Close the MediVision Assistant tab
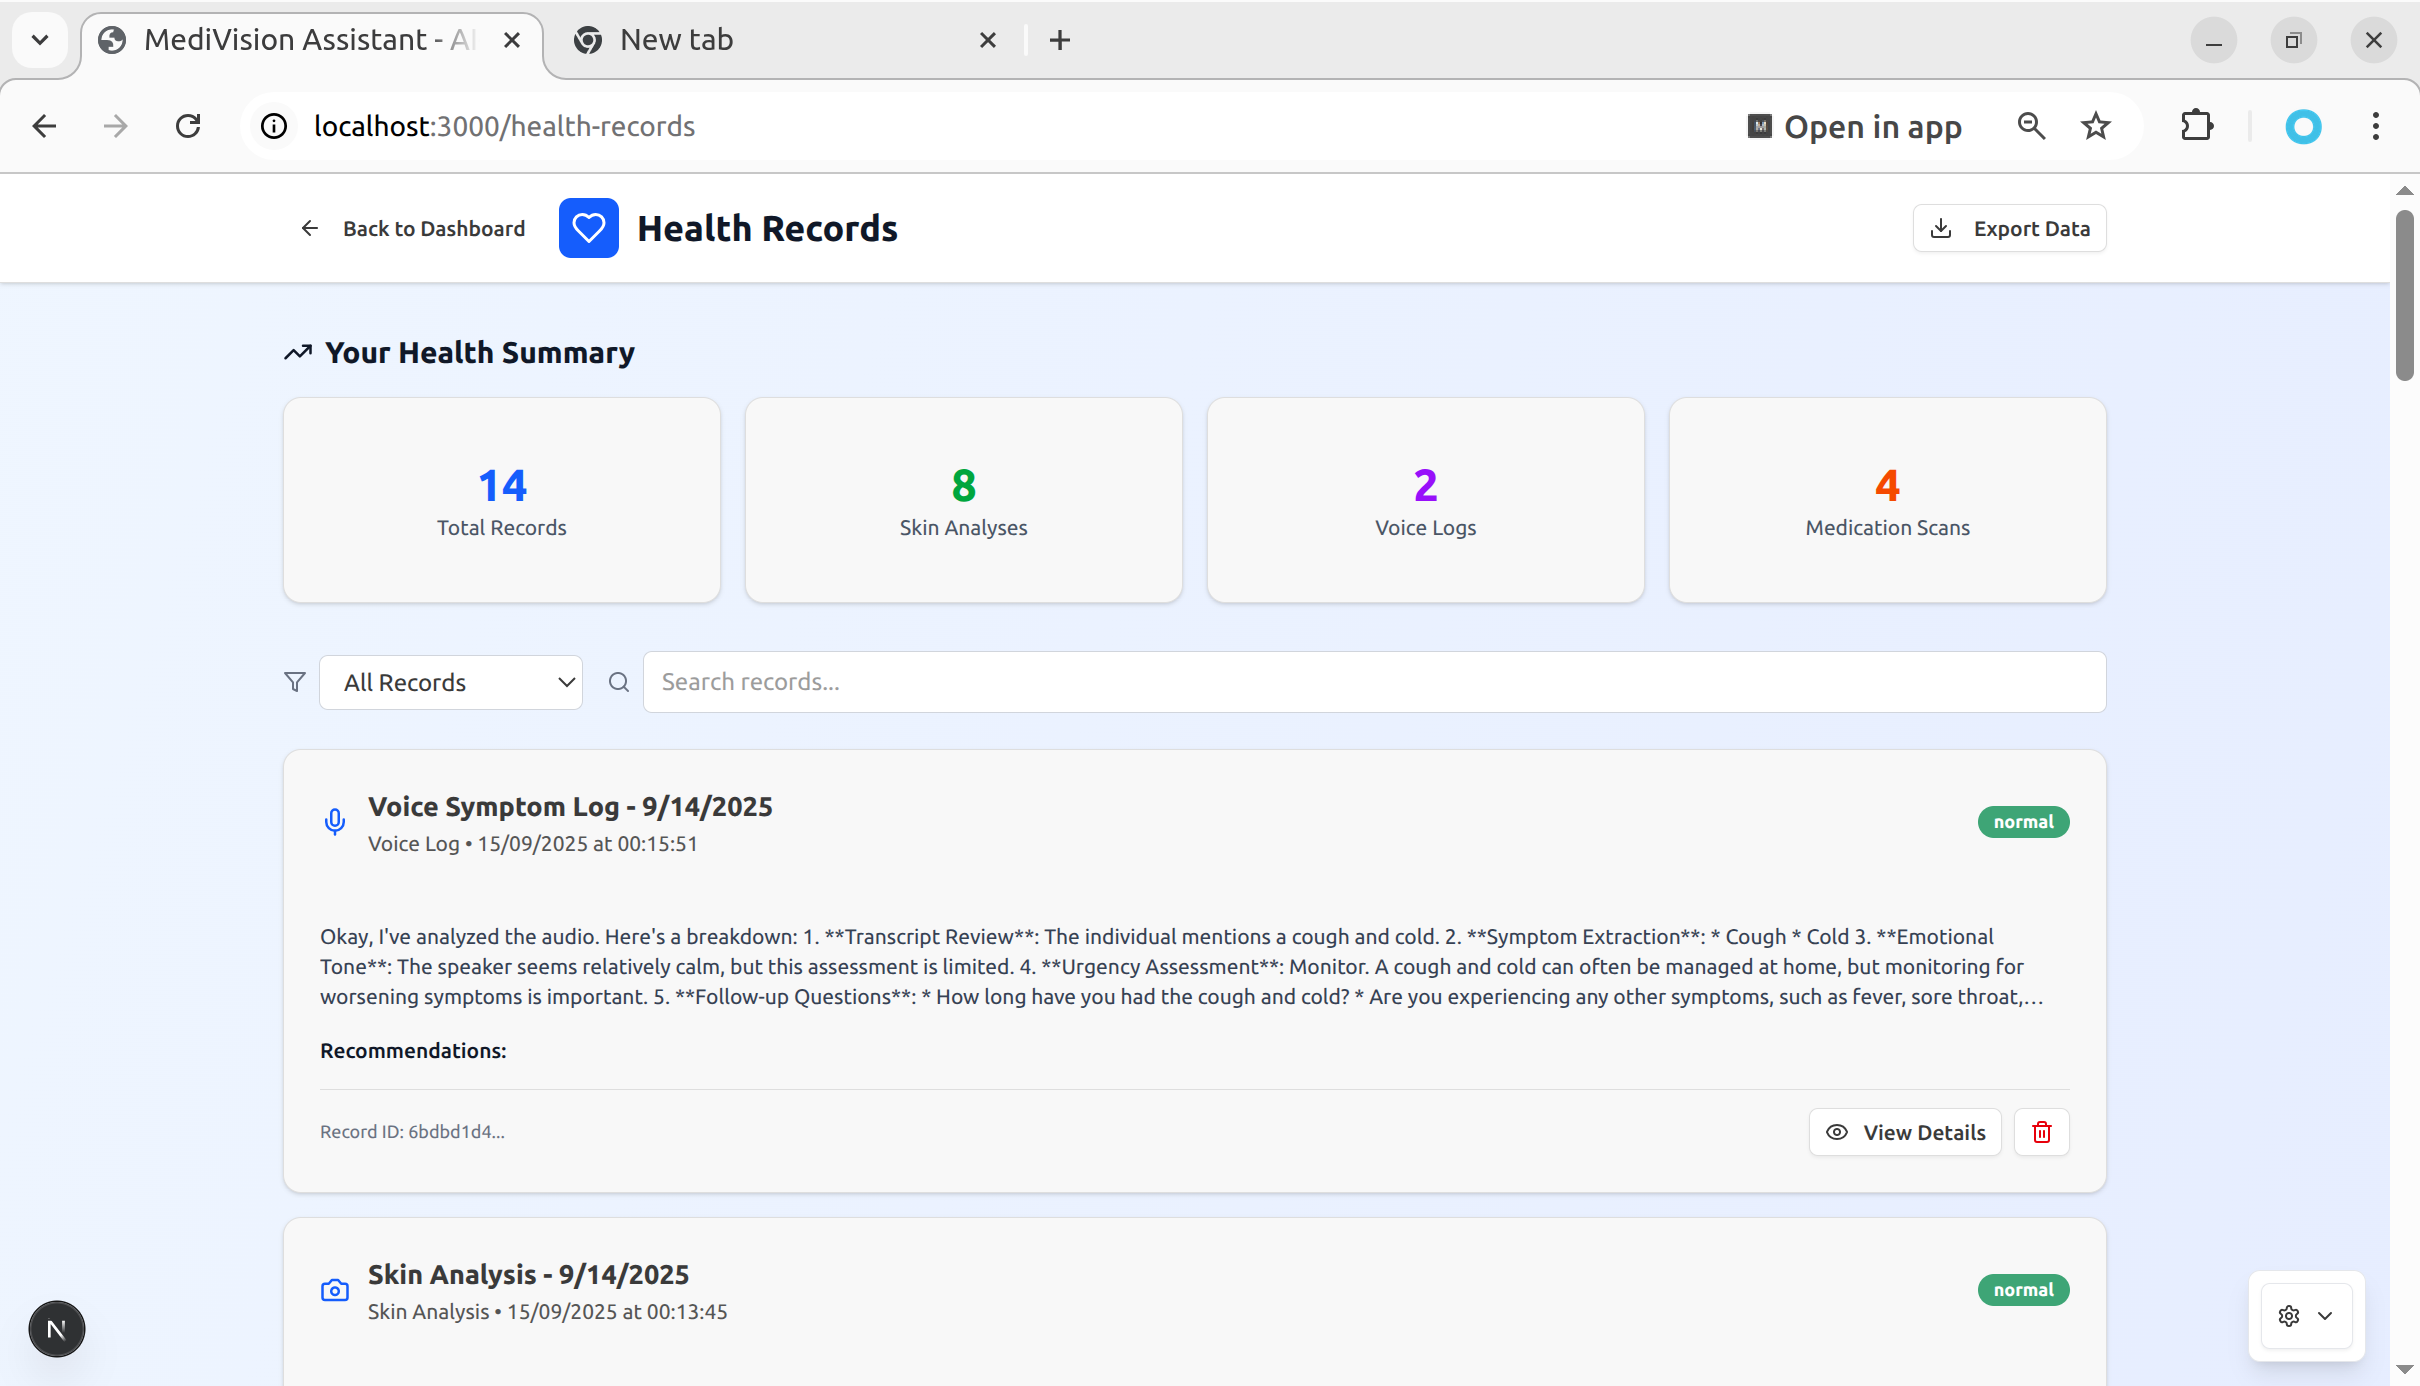The image size is (2420, 1386). click(x=511, y=40)
